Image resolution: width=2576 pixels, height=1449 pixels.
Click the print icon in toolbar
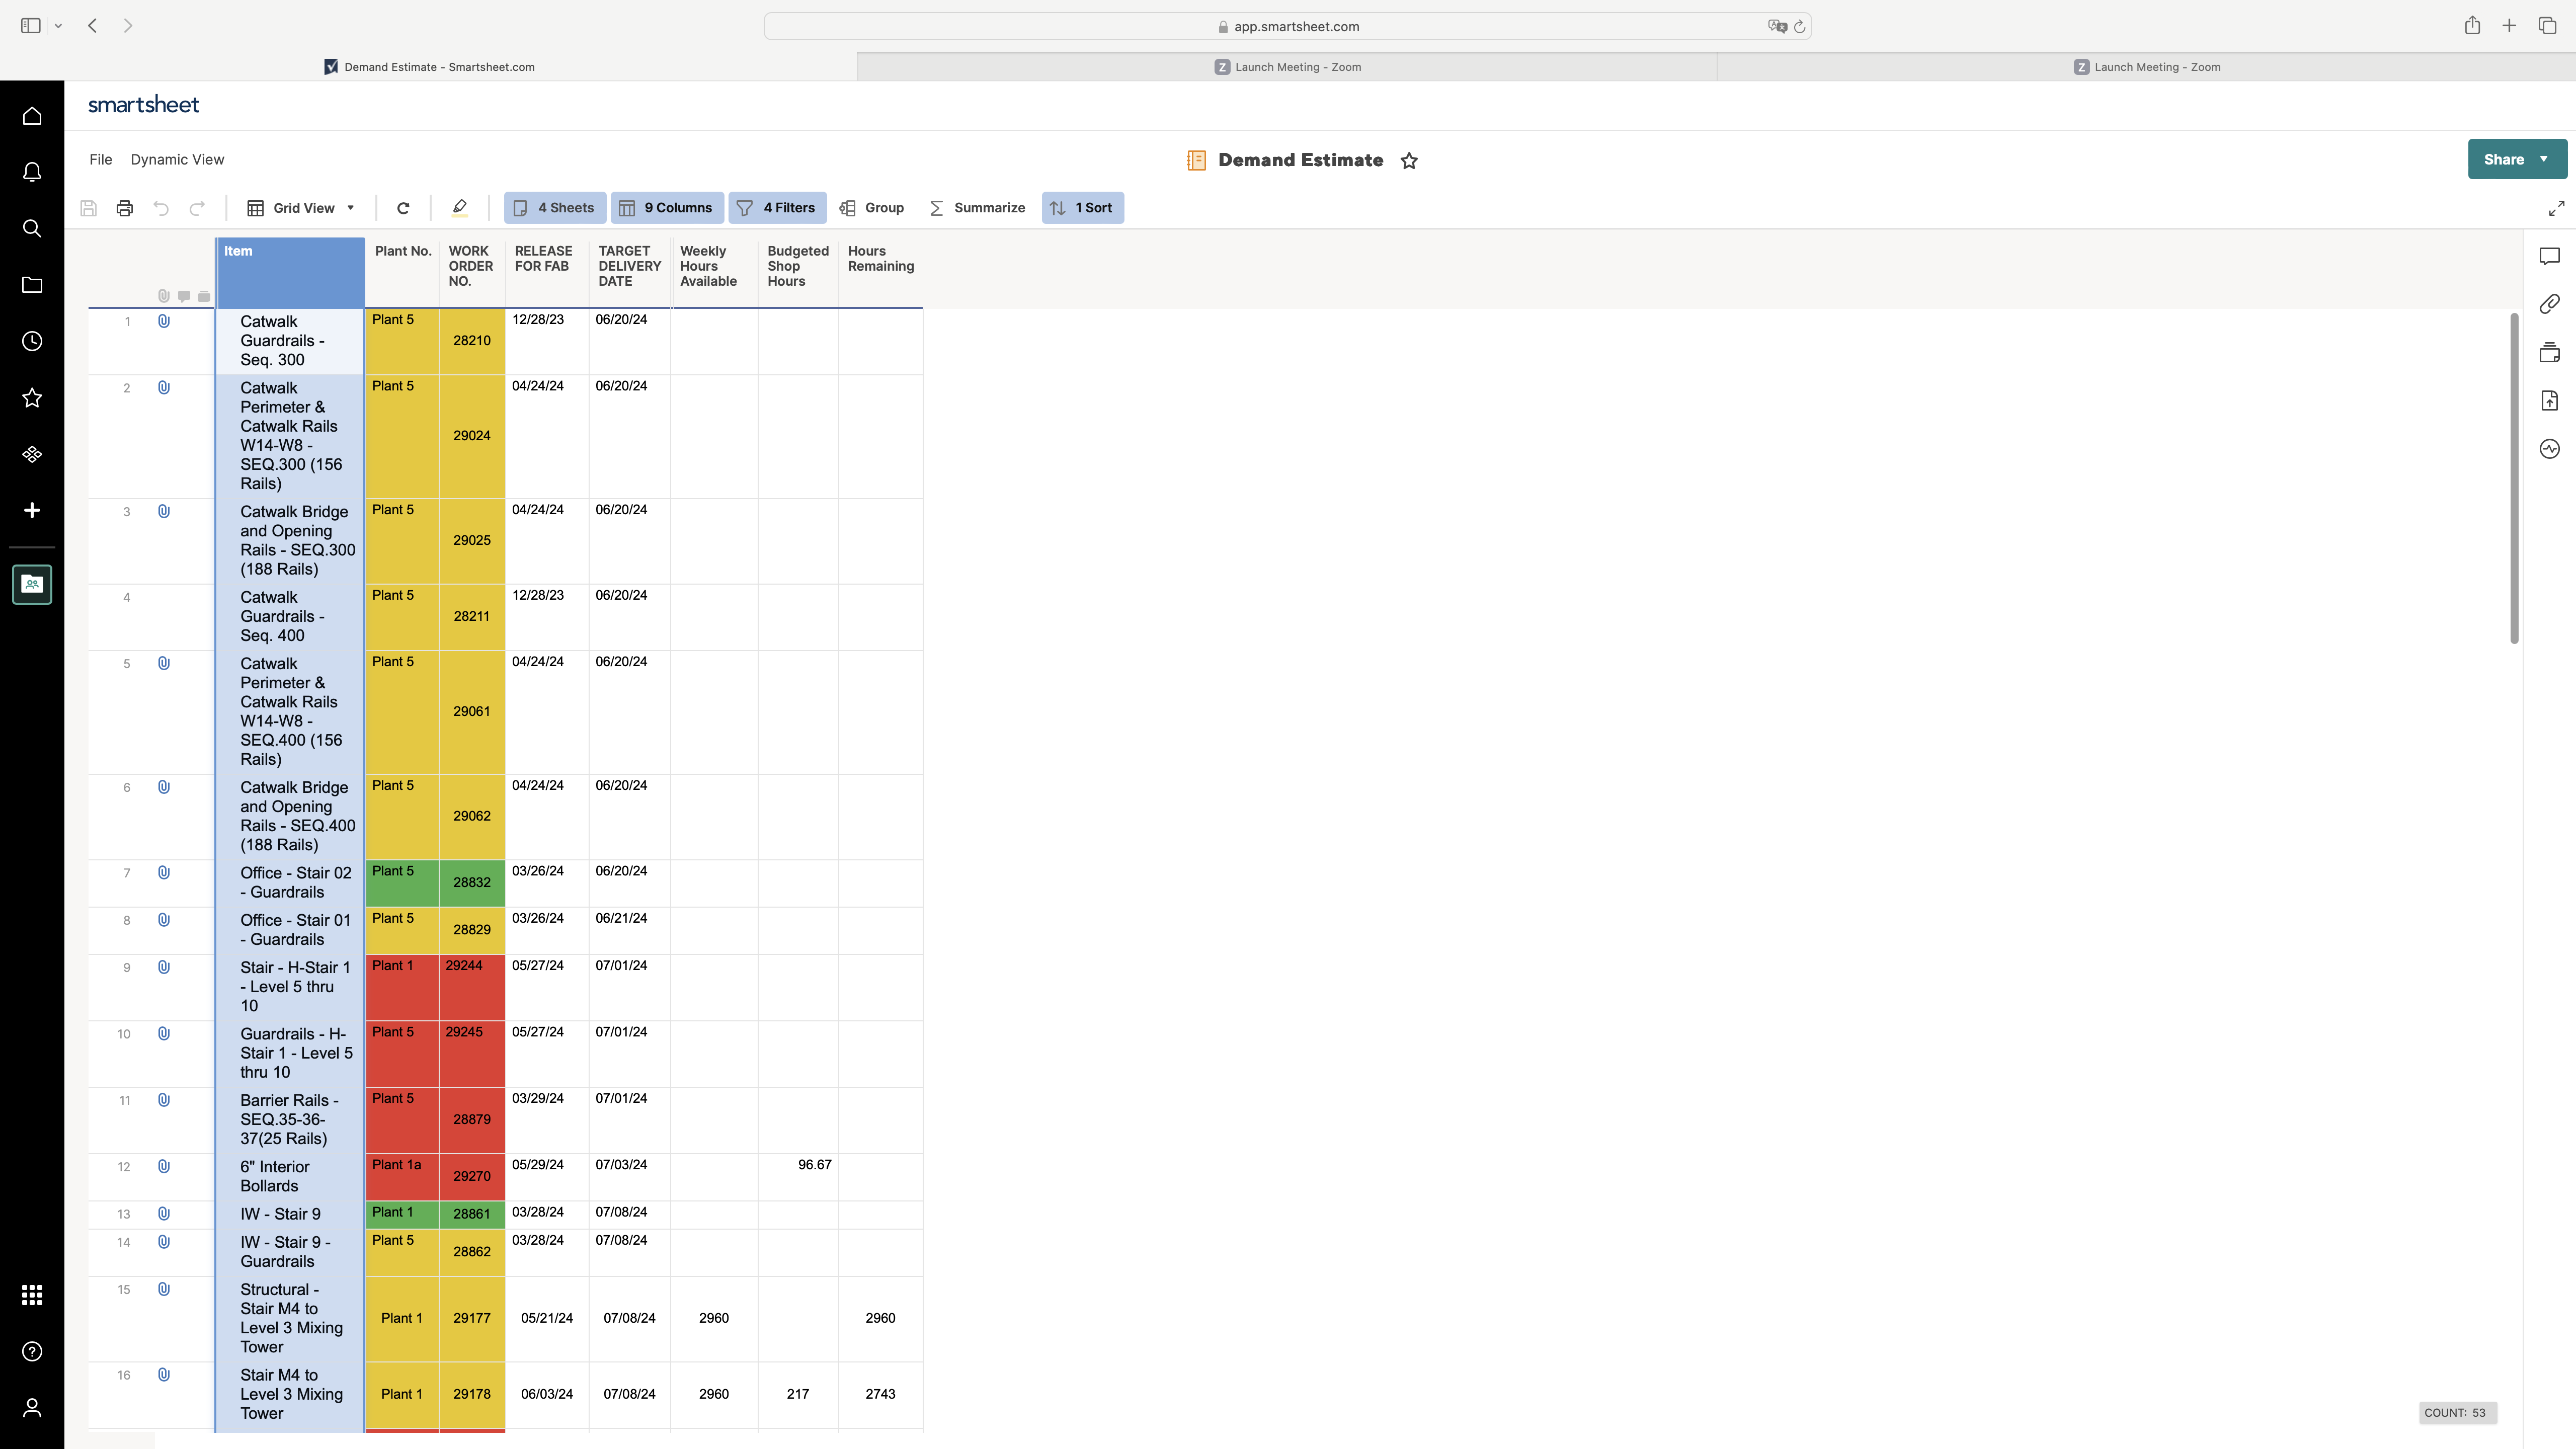click(x=125, y=208)
